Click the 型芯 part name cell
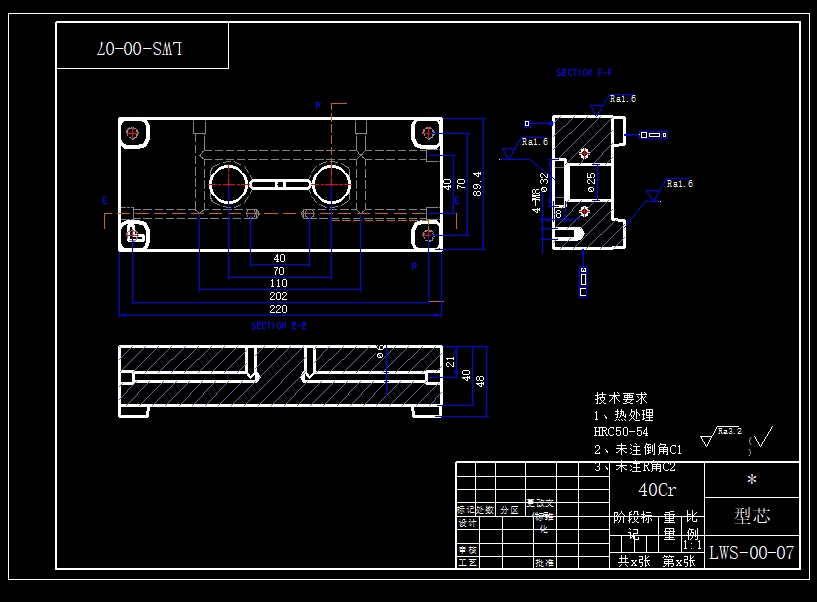Image resolution: width=817 pixels, height=602 pixels. click(x=752, y=516)
